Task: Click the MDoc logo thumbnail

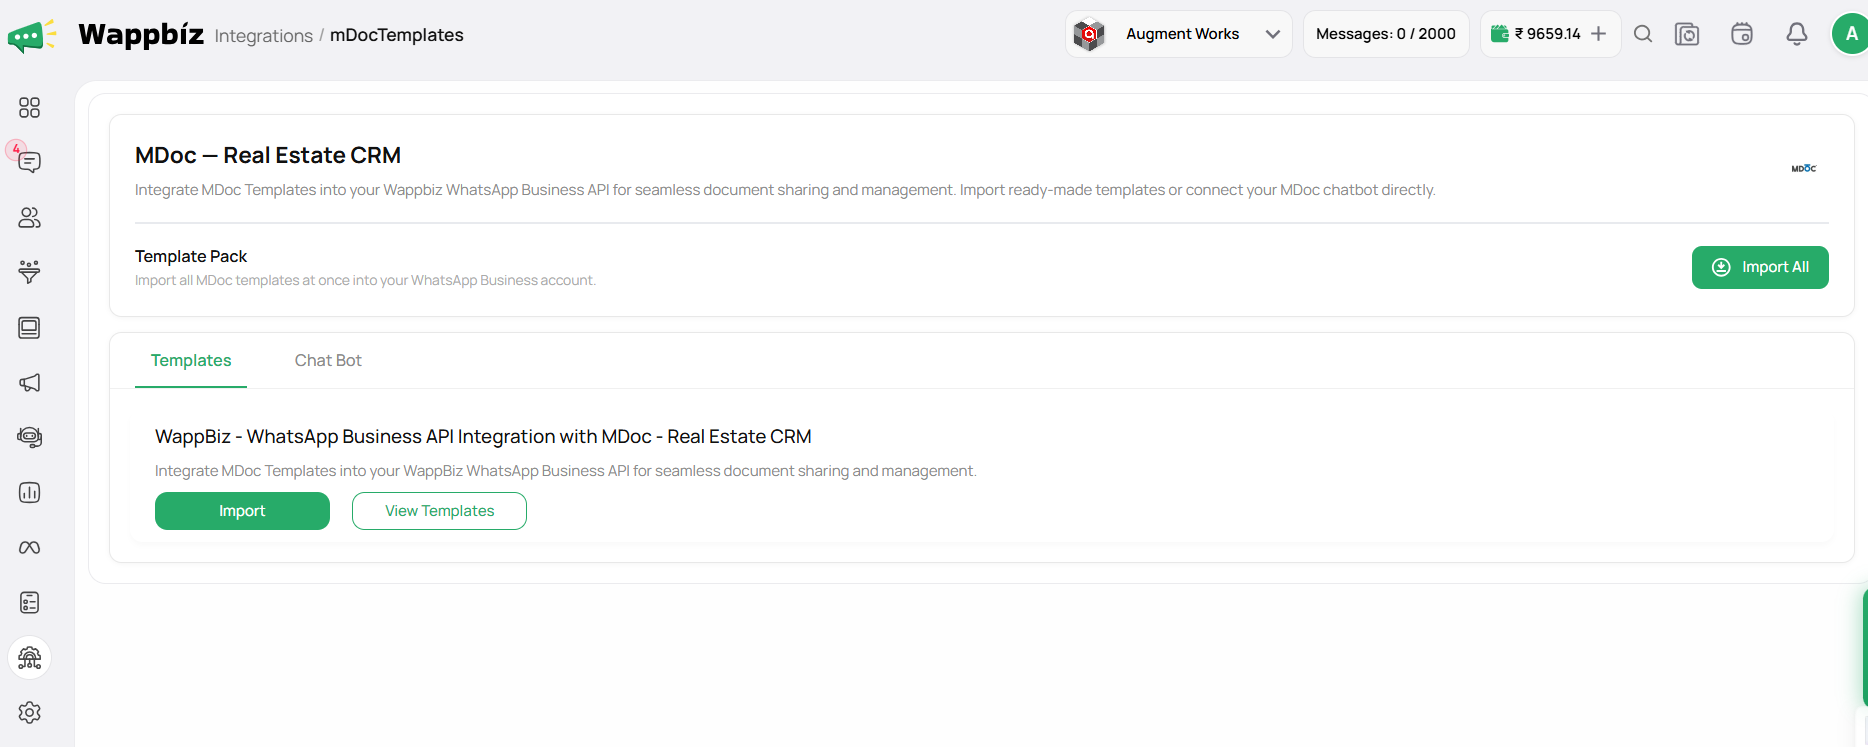Action: click(x=1804, y=168)
